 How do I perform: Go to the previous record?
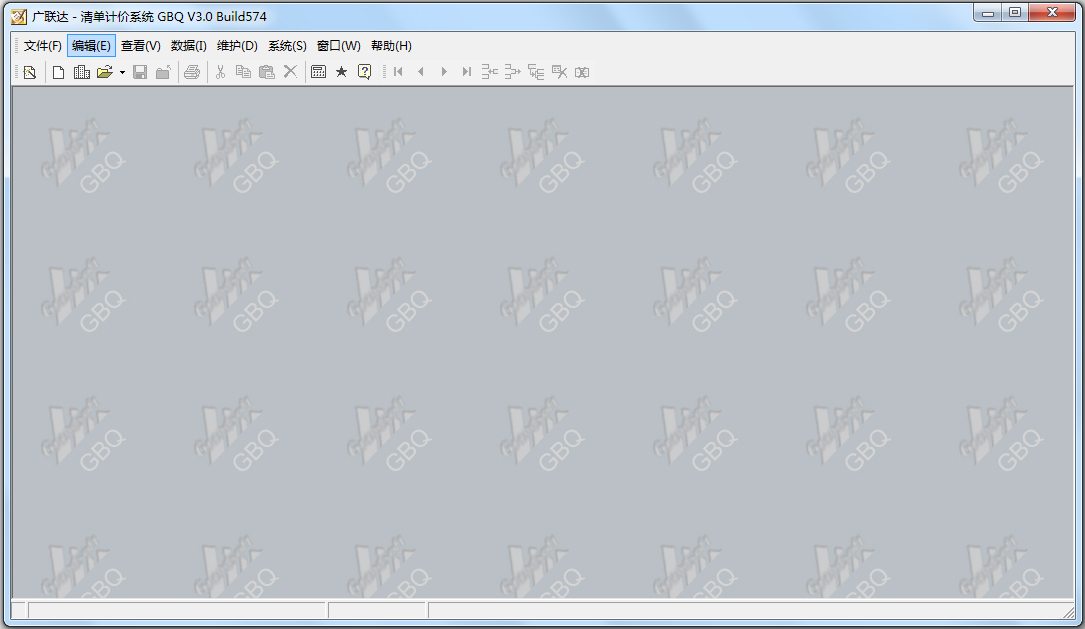[421, 72]
